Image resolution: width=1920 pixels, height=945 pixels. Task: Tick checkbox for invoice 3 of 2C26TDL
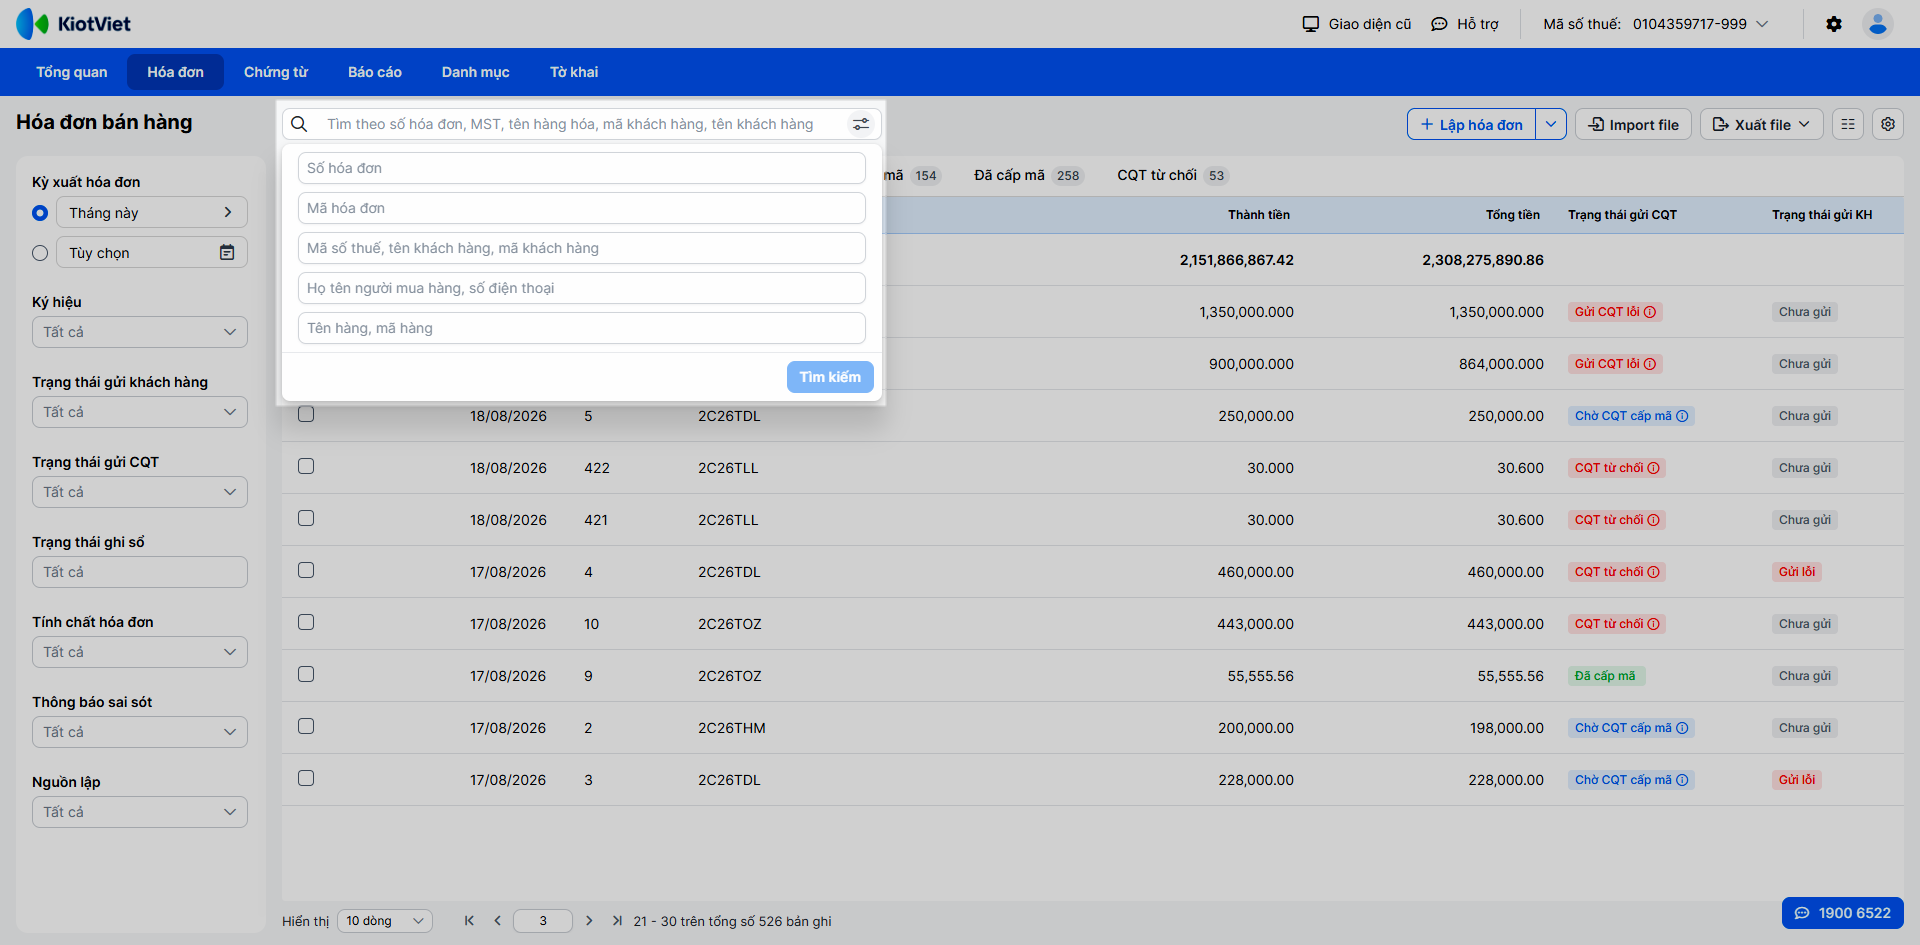[306, 778]
